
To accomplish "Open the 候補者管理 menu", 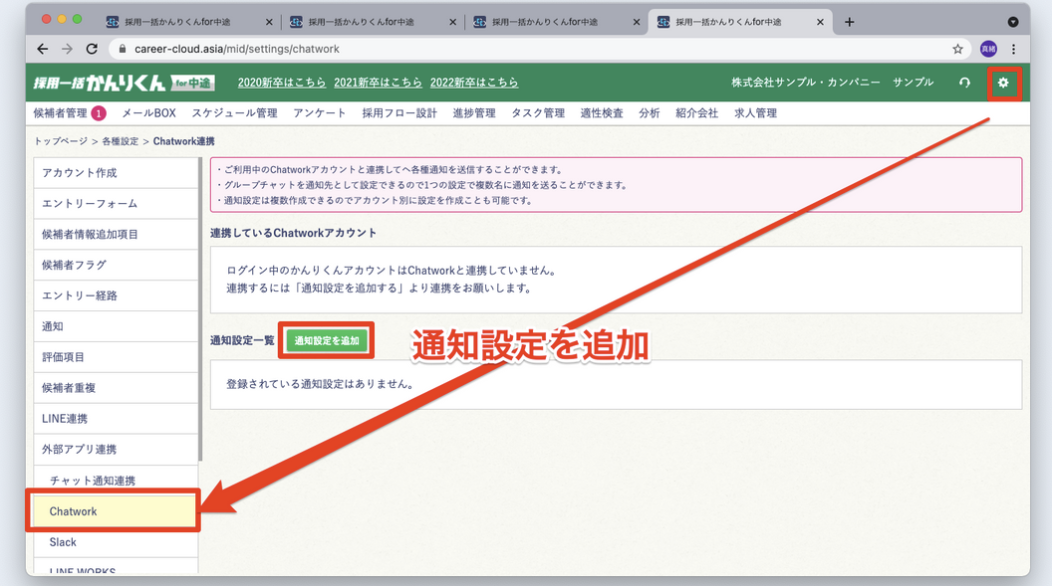I will pyautogui.click(x=60, y=113).
